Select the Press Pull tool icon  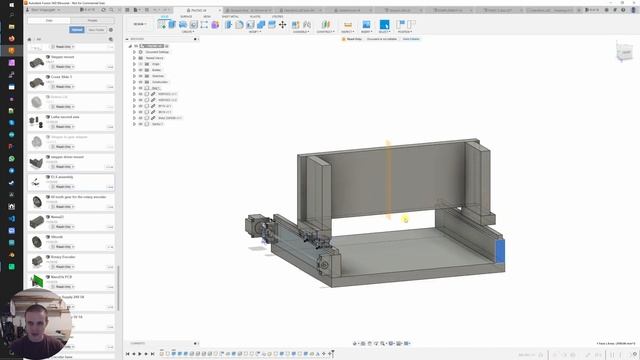pos(229,25)
